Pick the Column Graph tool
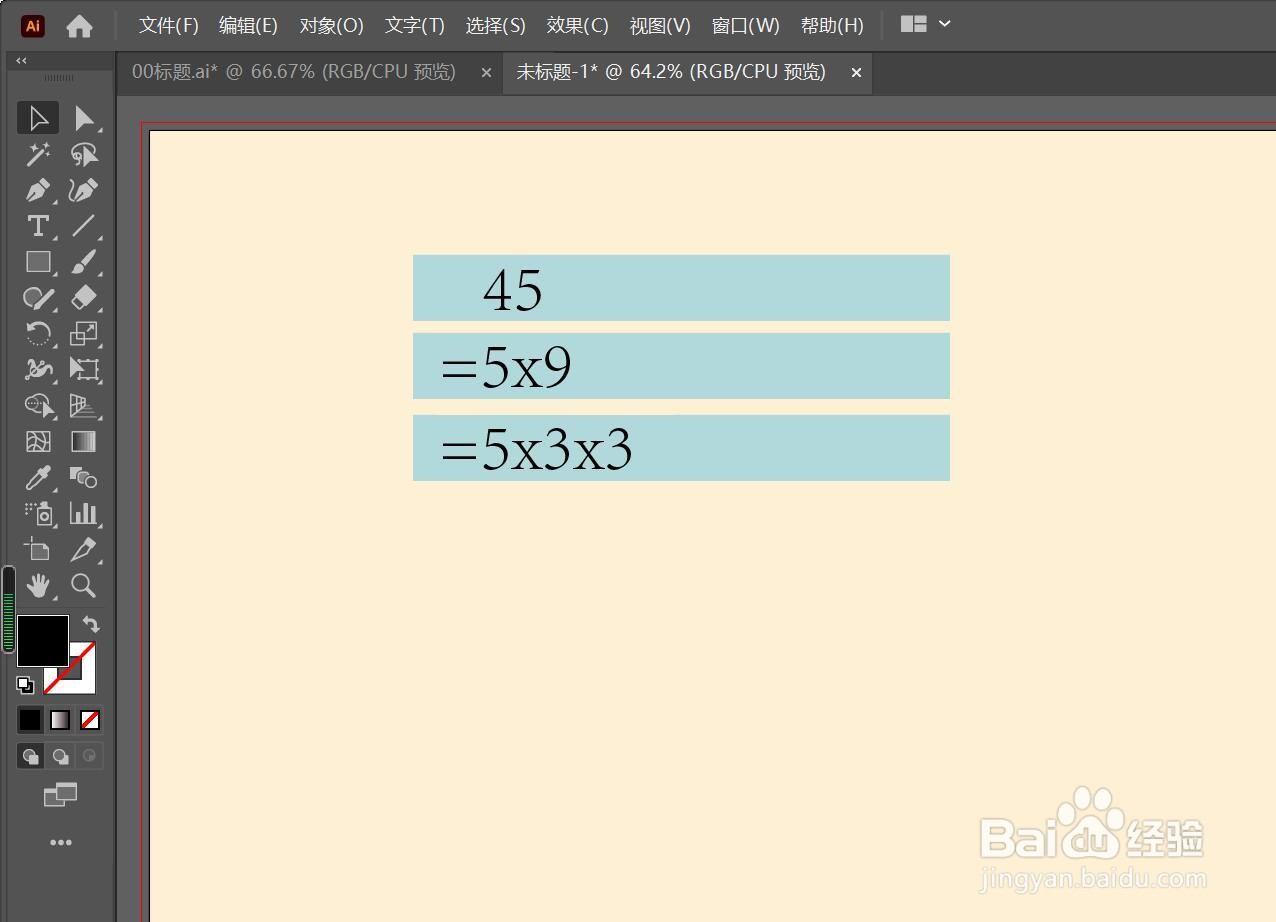The image size is (1276, 922). click(84, 514)
